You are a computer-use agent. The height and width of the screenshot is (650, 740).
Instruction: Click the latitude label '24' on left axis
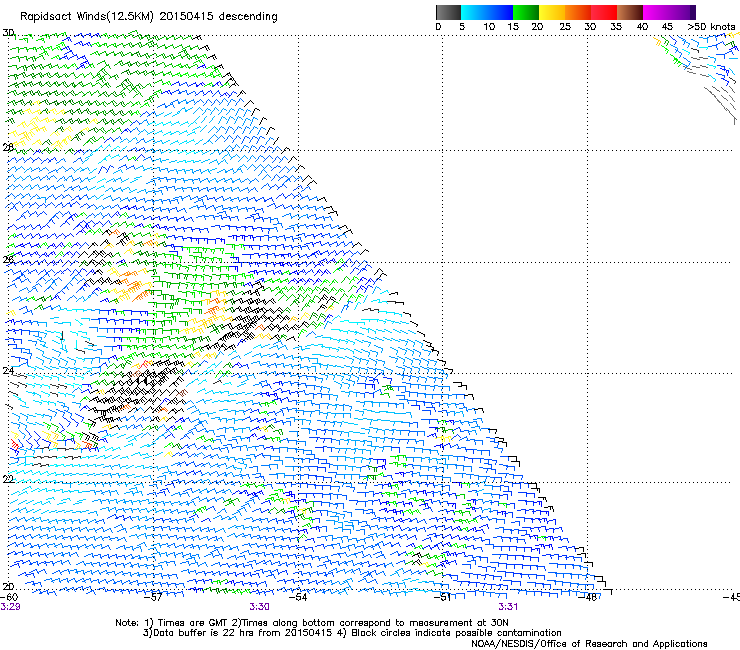(8, 371)
